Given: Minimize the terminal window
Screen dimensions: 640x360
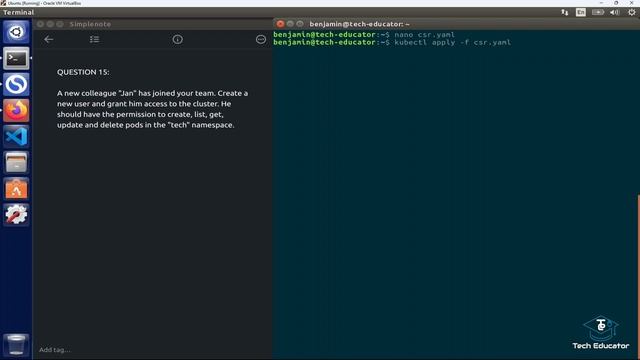Looking at the screenshot, I should point(290,24).
